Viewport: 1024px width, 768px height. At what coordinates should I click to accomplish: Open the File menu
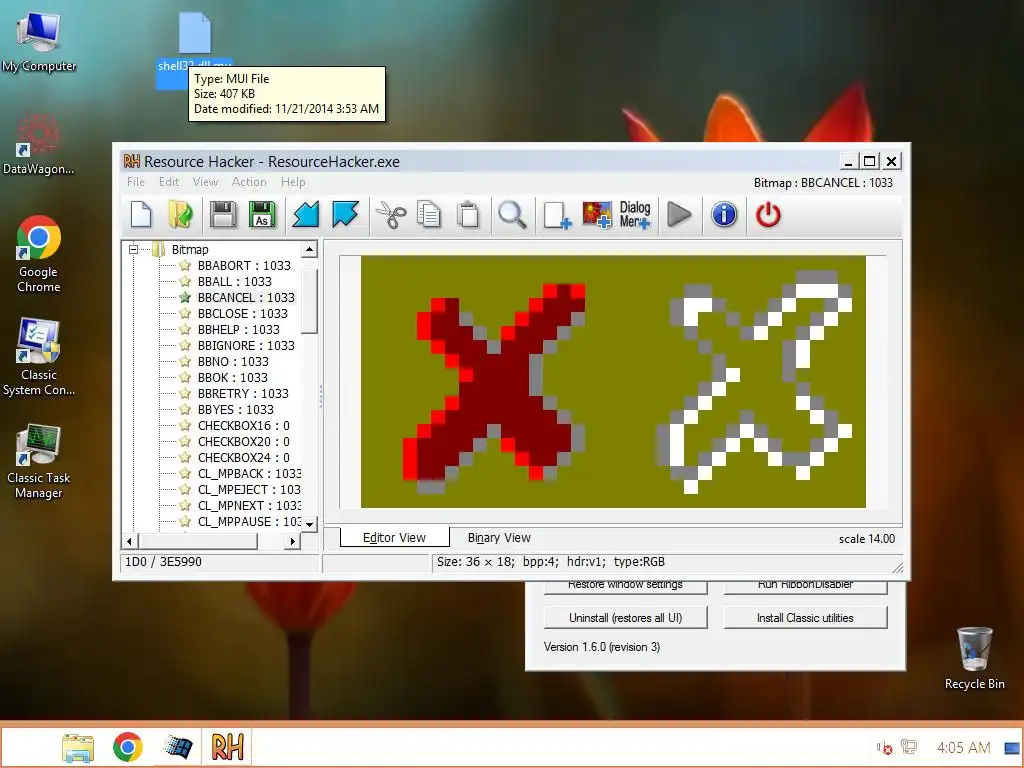tap(136, 182)
